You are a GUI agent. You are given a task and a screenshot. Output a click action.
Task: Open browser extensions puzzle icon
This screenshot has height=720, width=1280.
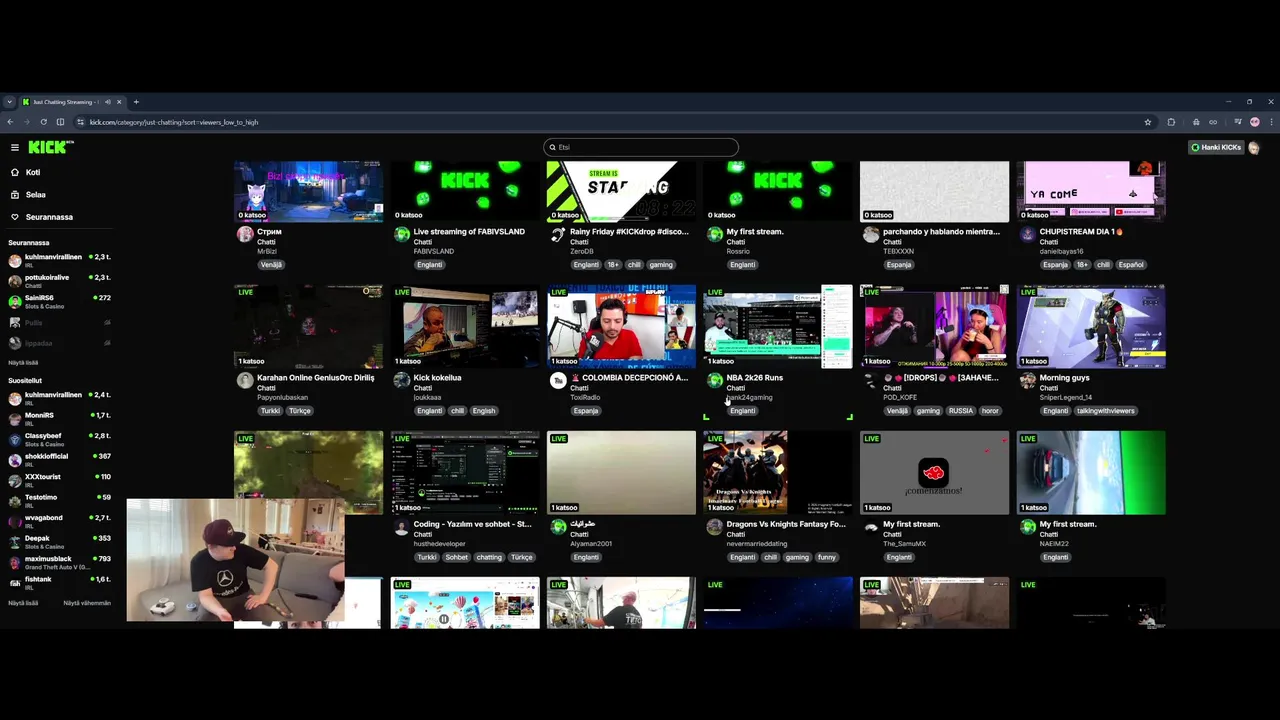tap(1171, 122)
